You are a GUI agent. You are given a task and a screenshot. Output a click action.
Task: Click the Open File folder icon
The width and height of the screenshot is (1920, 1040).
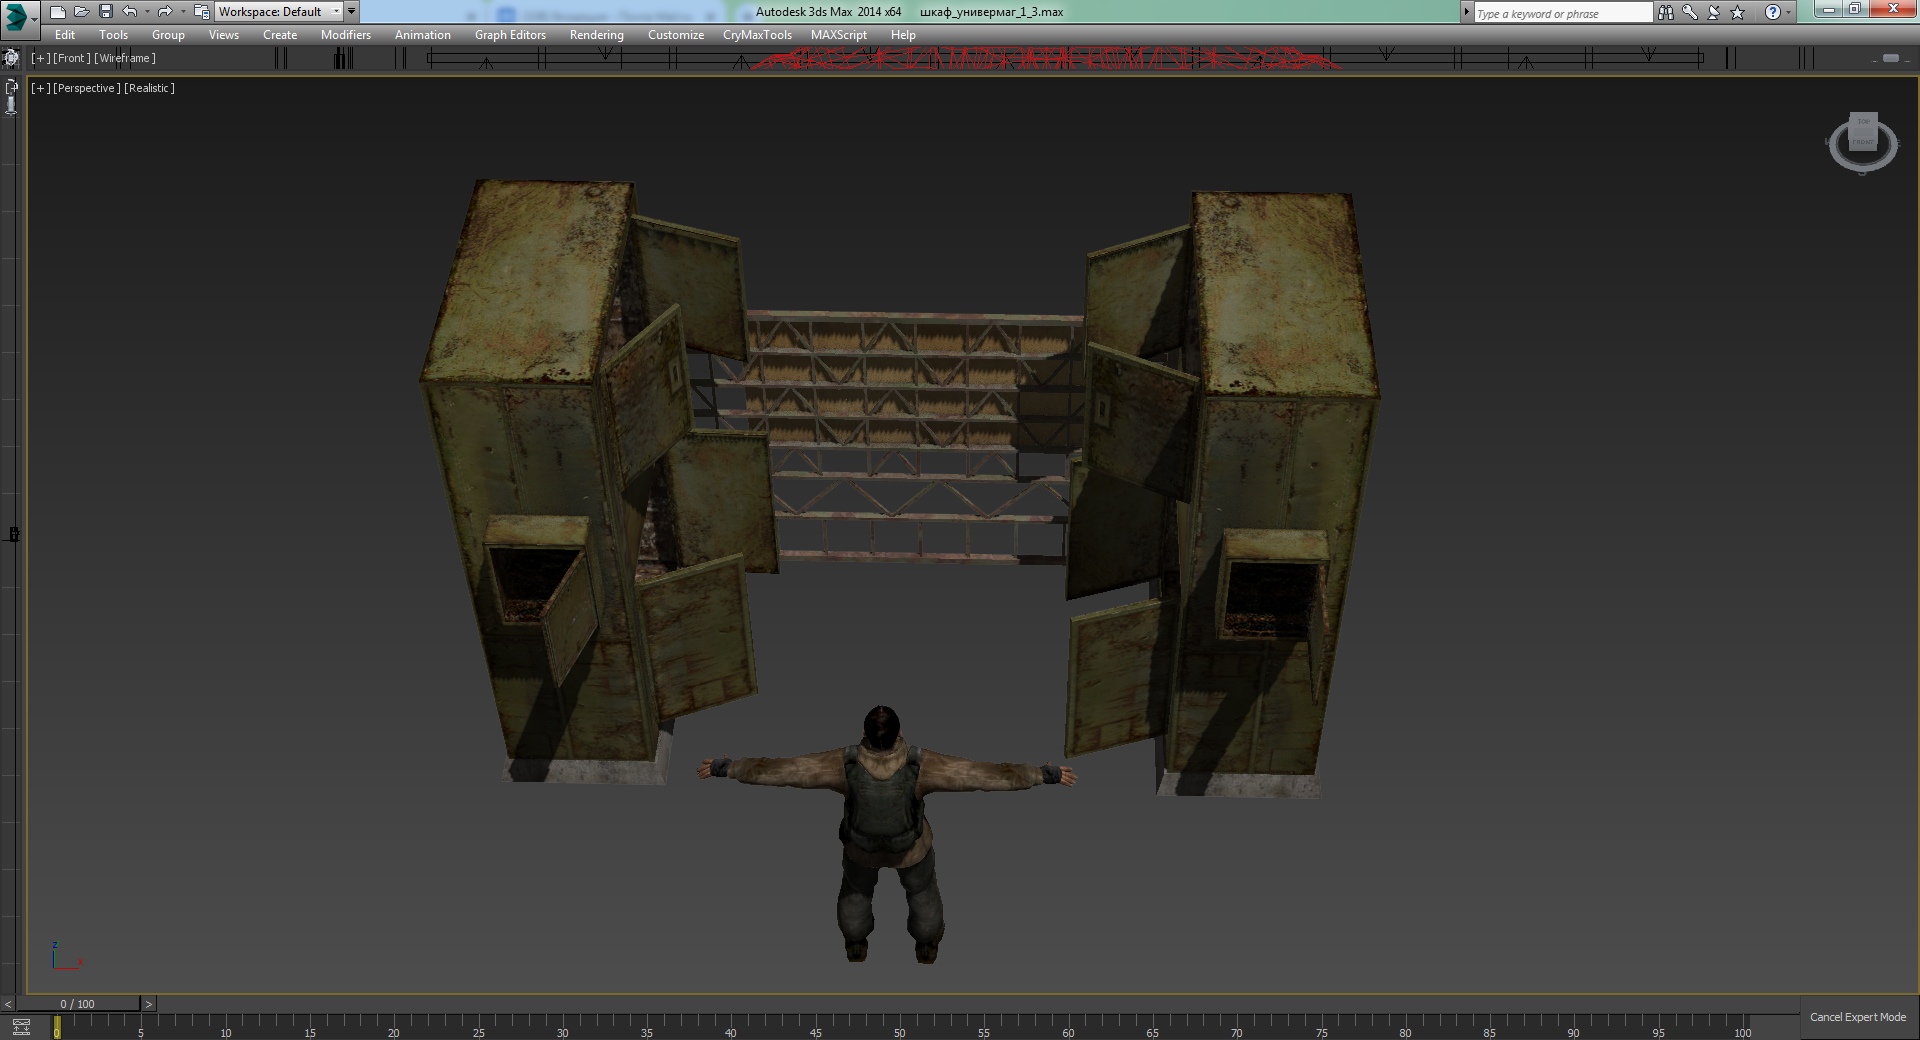click(x=82, y=12)
